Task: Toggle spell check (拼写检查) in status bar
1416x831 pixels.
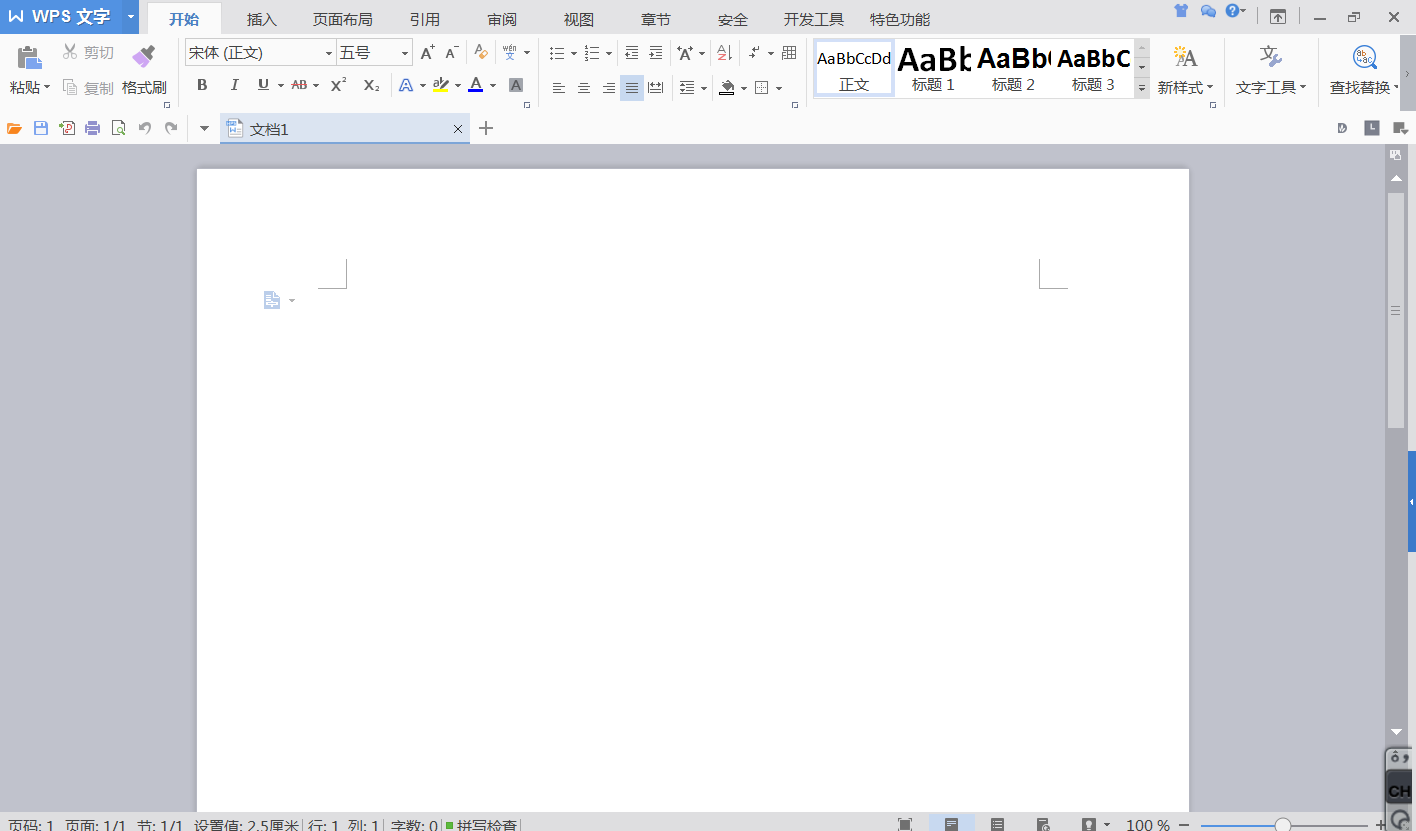Action: pos(482,825)
